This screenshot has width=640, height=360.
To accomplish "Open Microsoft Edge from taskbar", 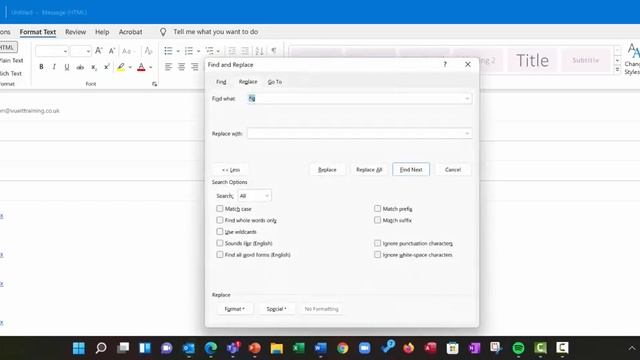I will click(x=211, y=348).
